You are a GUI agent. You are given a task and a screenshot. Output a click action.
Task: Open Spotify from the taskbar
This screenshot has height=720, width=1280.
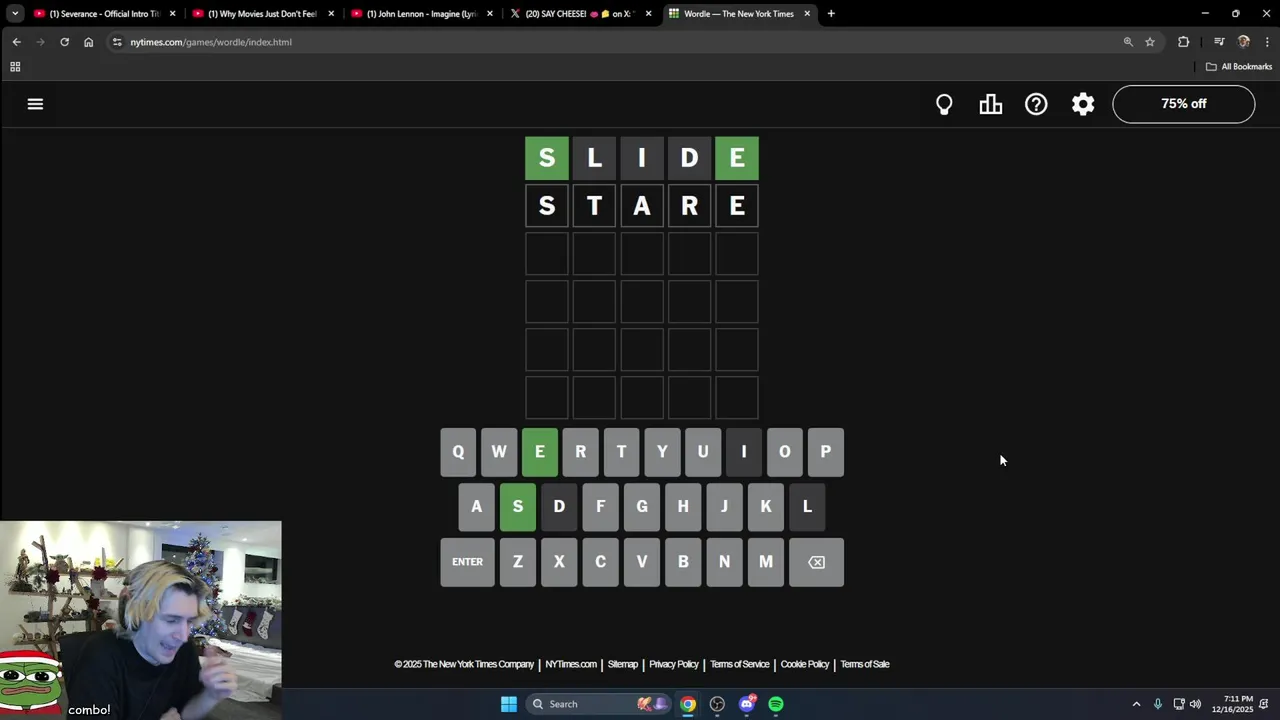[x=776, y=704]
